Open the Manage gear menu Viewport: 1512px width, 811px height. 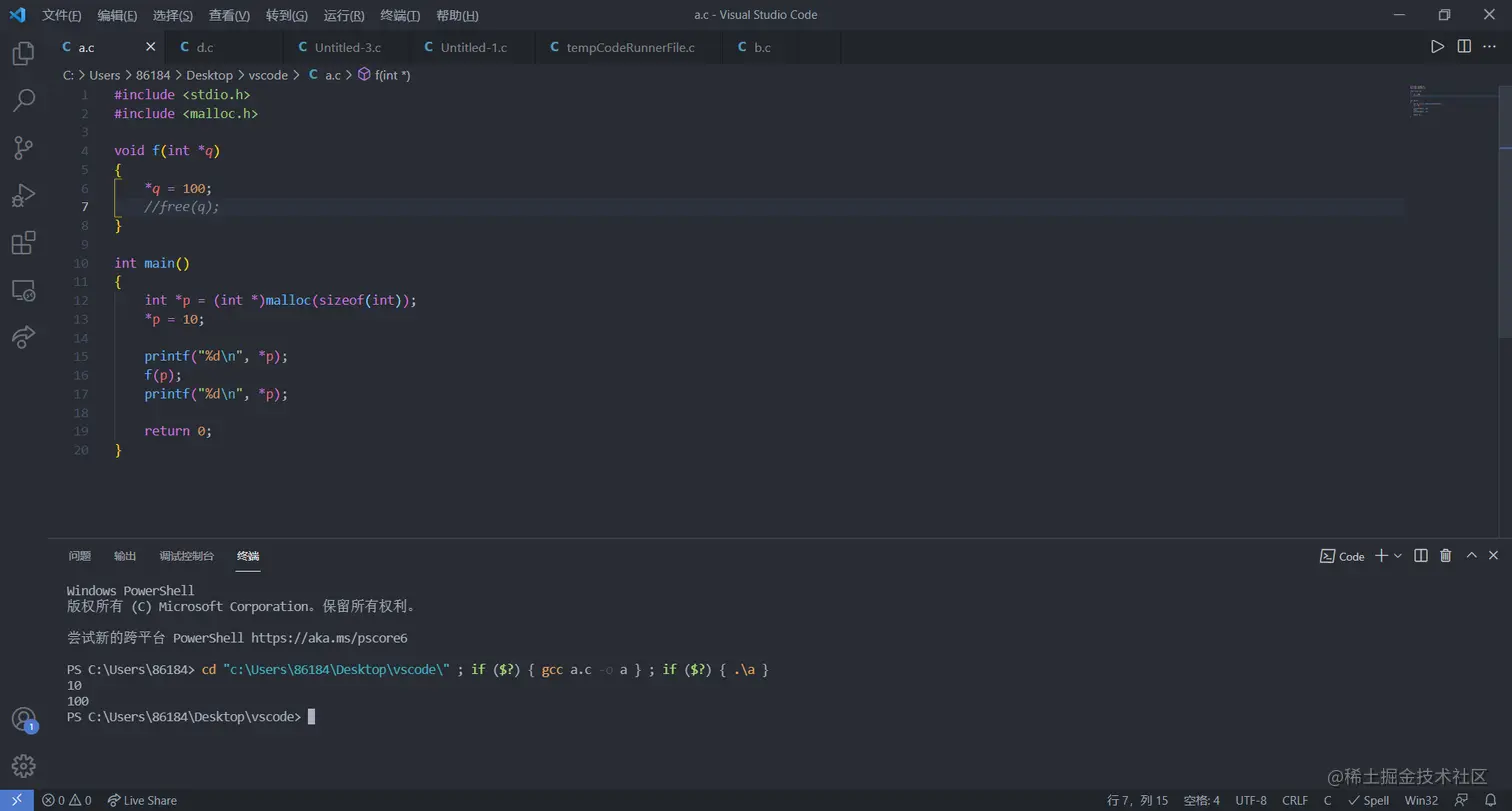point(23,766)
